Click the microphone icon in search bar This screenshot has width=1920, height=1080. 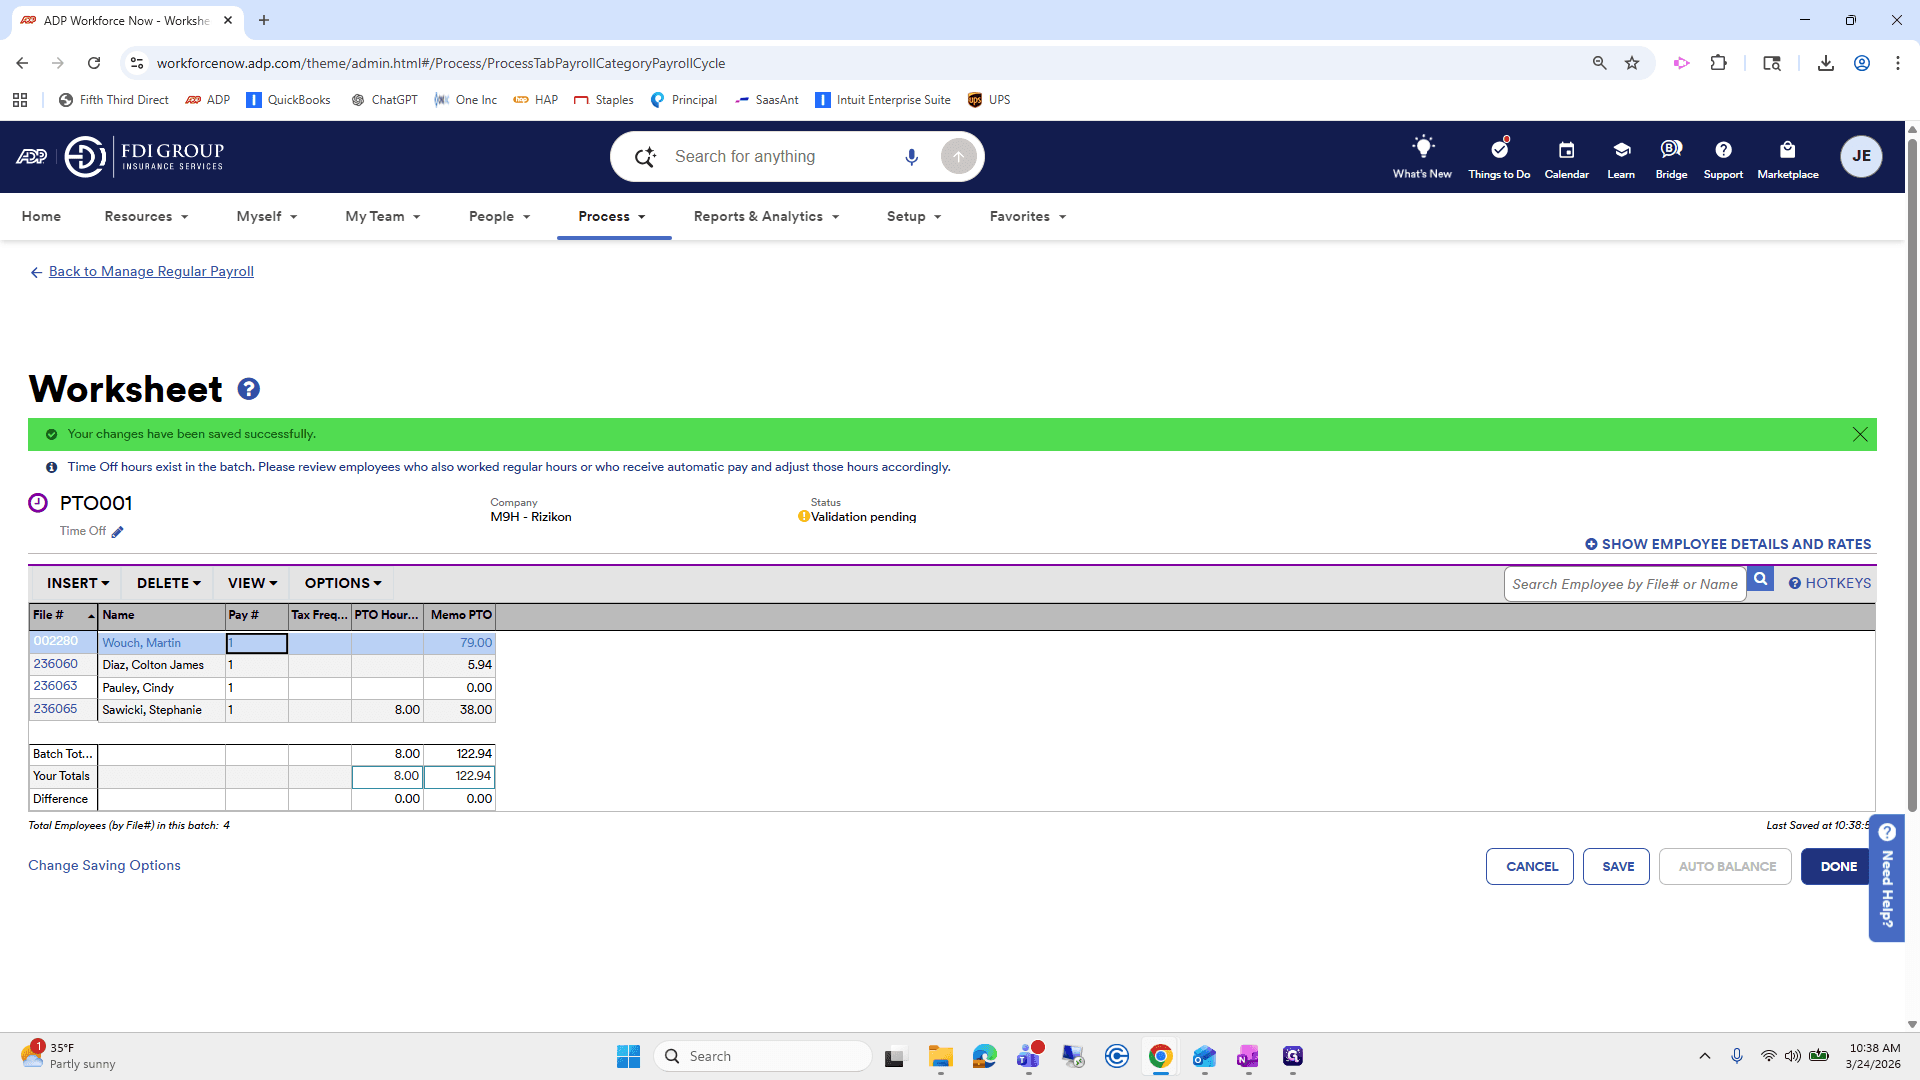point(911,157)
